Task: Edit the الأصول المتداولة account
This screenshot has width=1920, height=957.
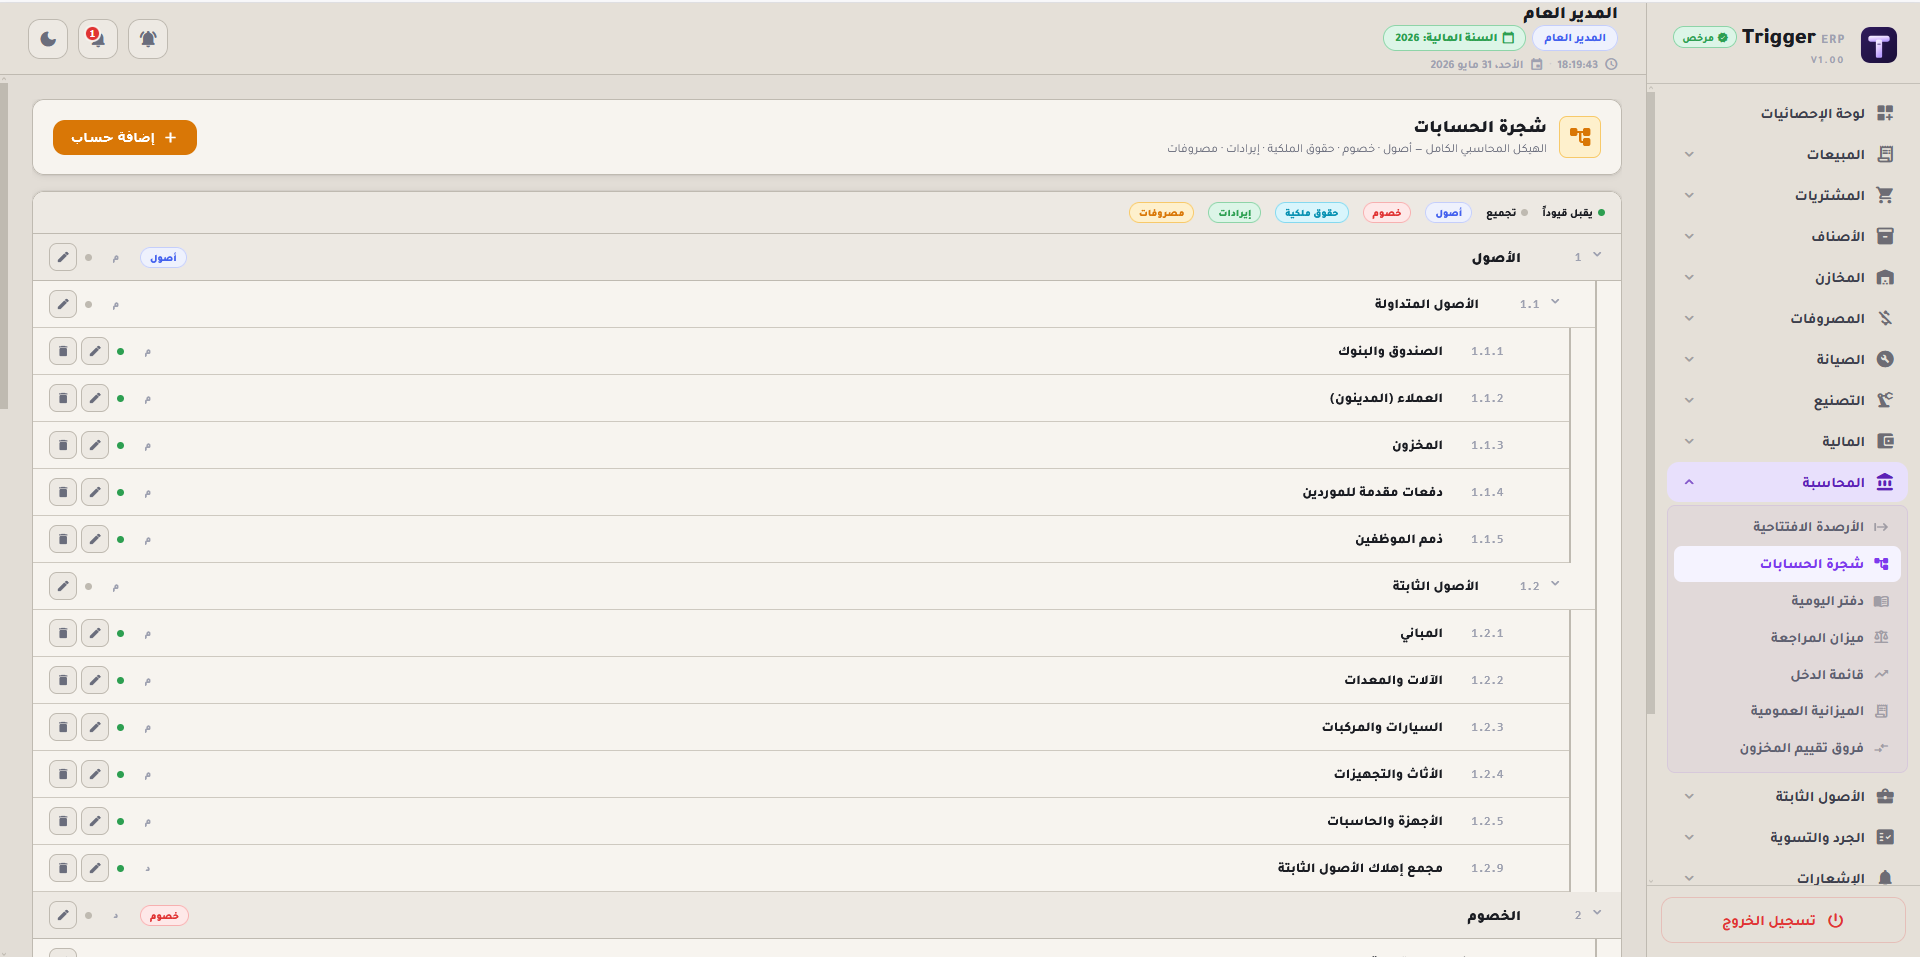Action: click(63, 304)
